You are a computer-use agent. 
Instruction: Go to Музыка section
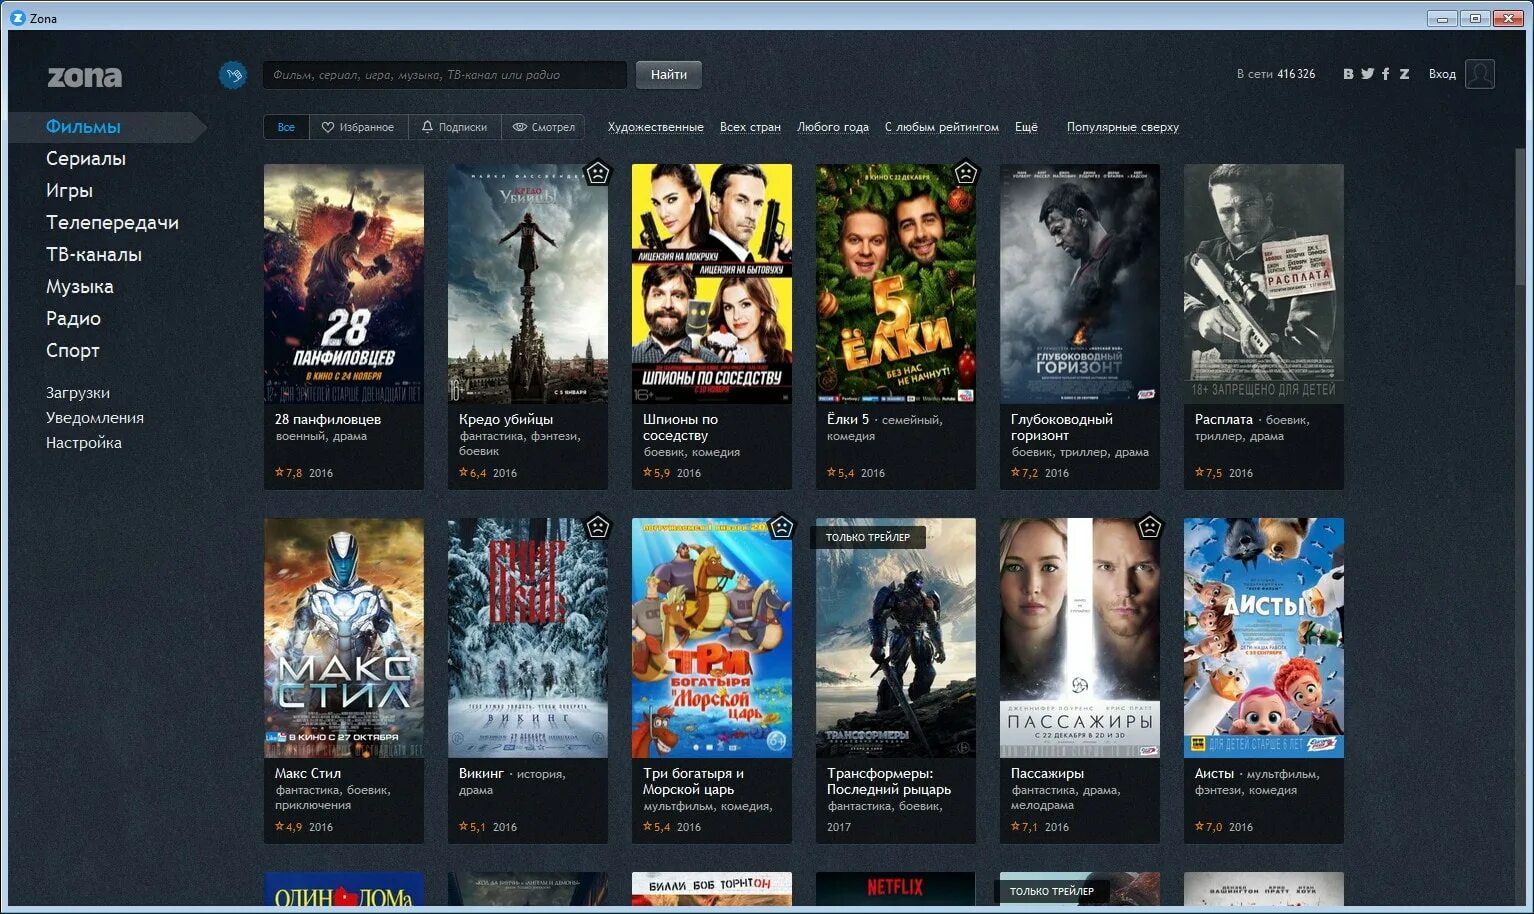tap(80, 287)
